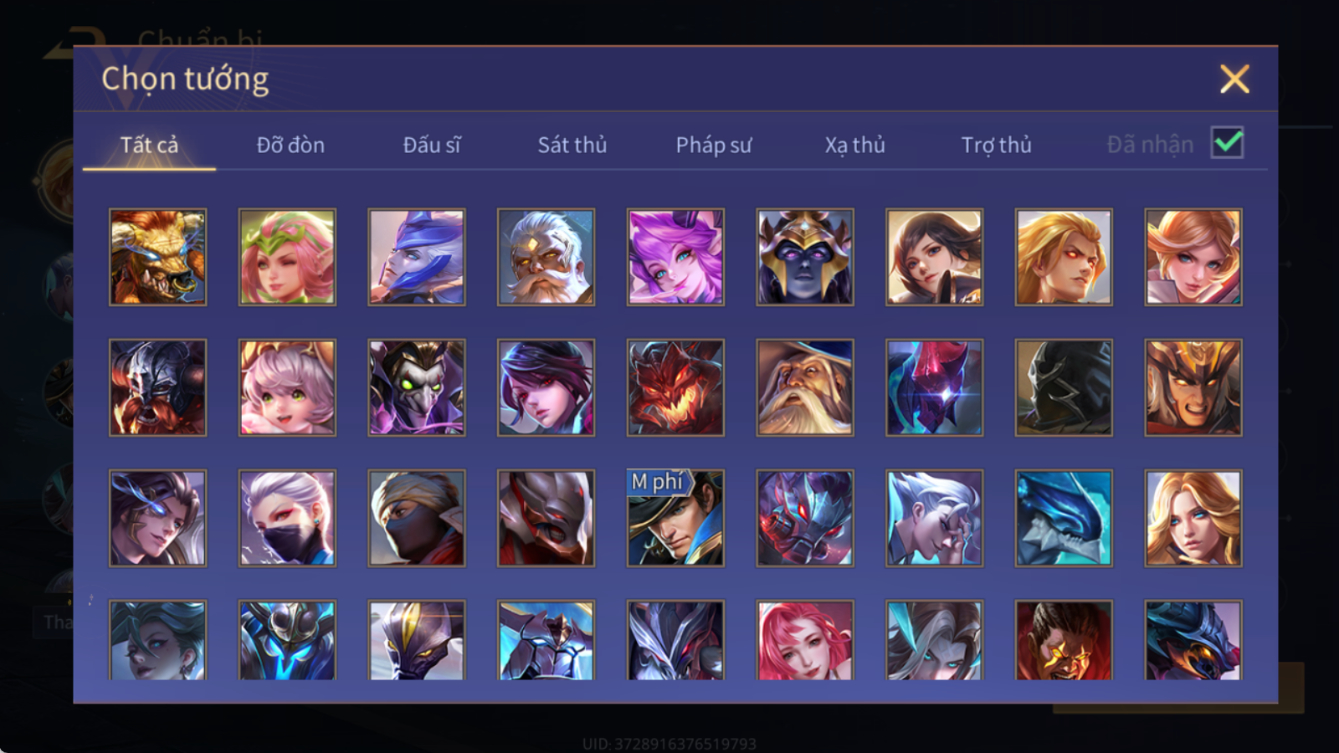The height and width of the screenshot is (753, 1339).
Task: Select the pink-haired green crown hero
Action: tap(287, 257)
